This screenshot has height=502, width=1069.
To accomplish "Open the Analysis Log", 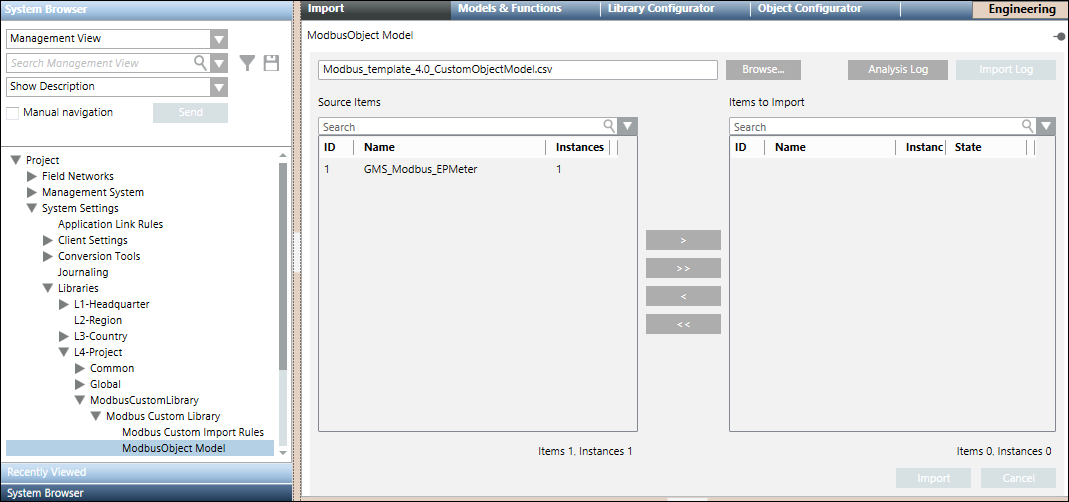I will [897, 70].
